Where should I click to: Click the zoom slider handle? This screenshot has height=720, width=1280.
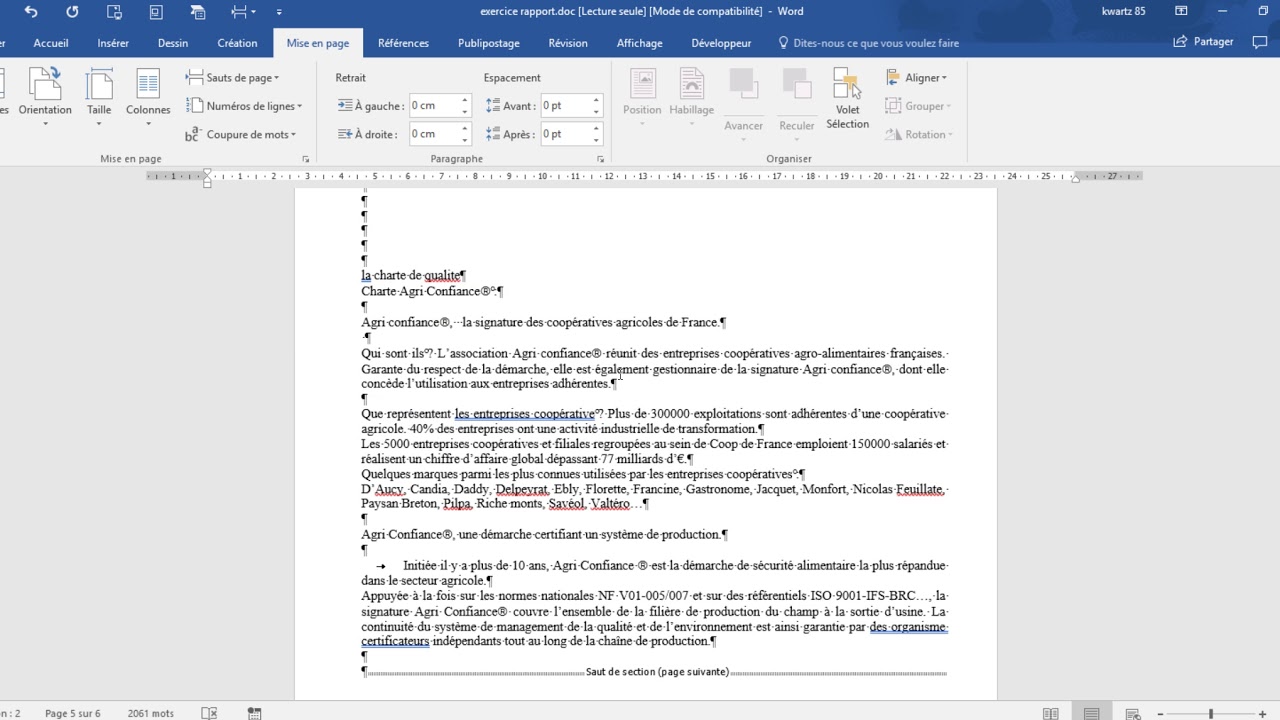click(1211, 714)
